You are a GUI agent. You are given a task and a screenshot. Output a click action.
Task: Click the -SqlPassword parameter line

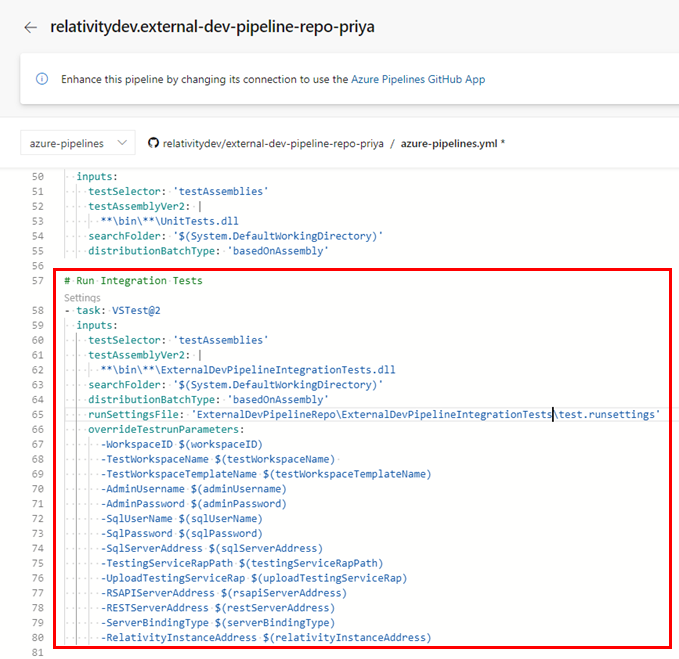pyautogui.click(x=181, y=533)
